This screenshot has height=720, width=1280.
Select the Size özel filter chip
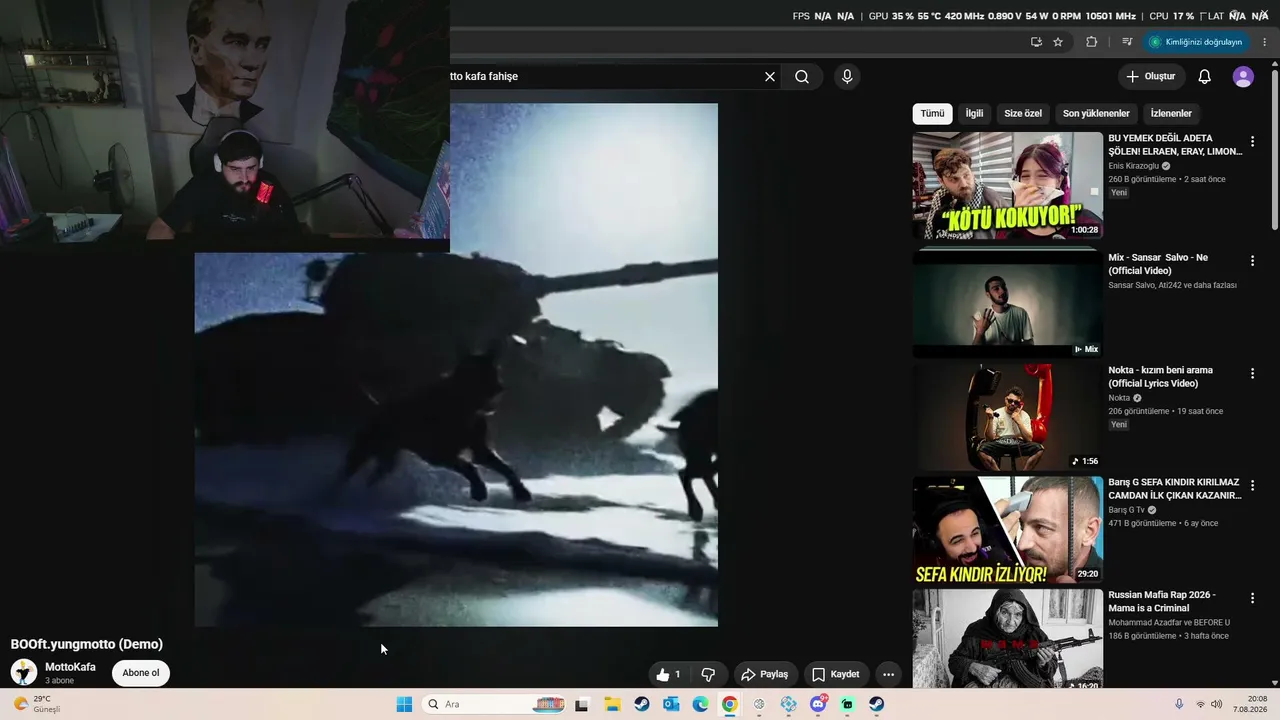pyautogui.click(x=1023, y=114)
